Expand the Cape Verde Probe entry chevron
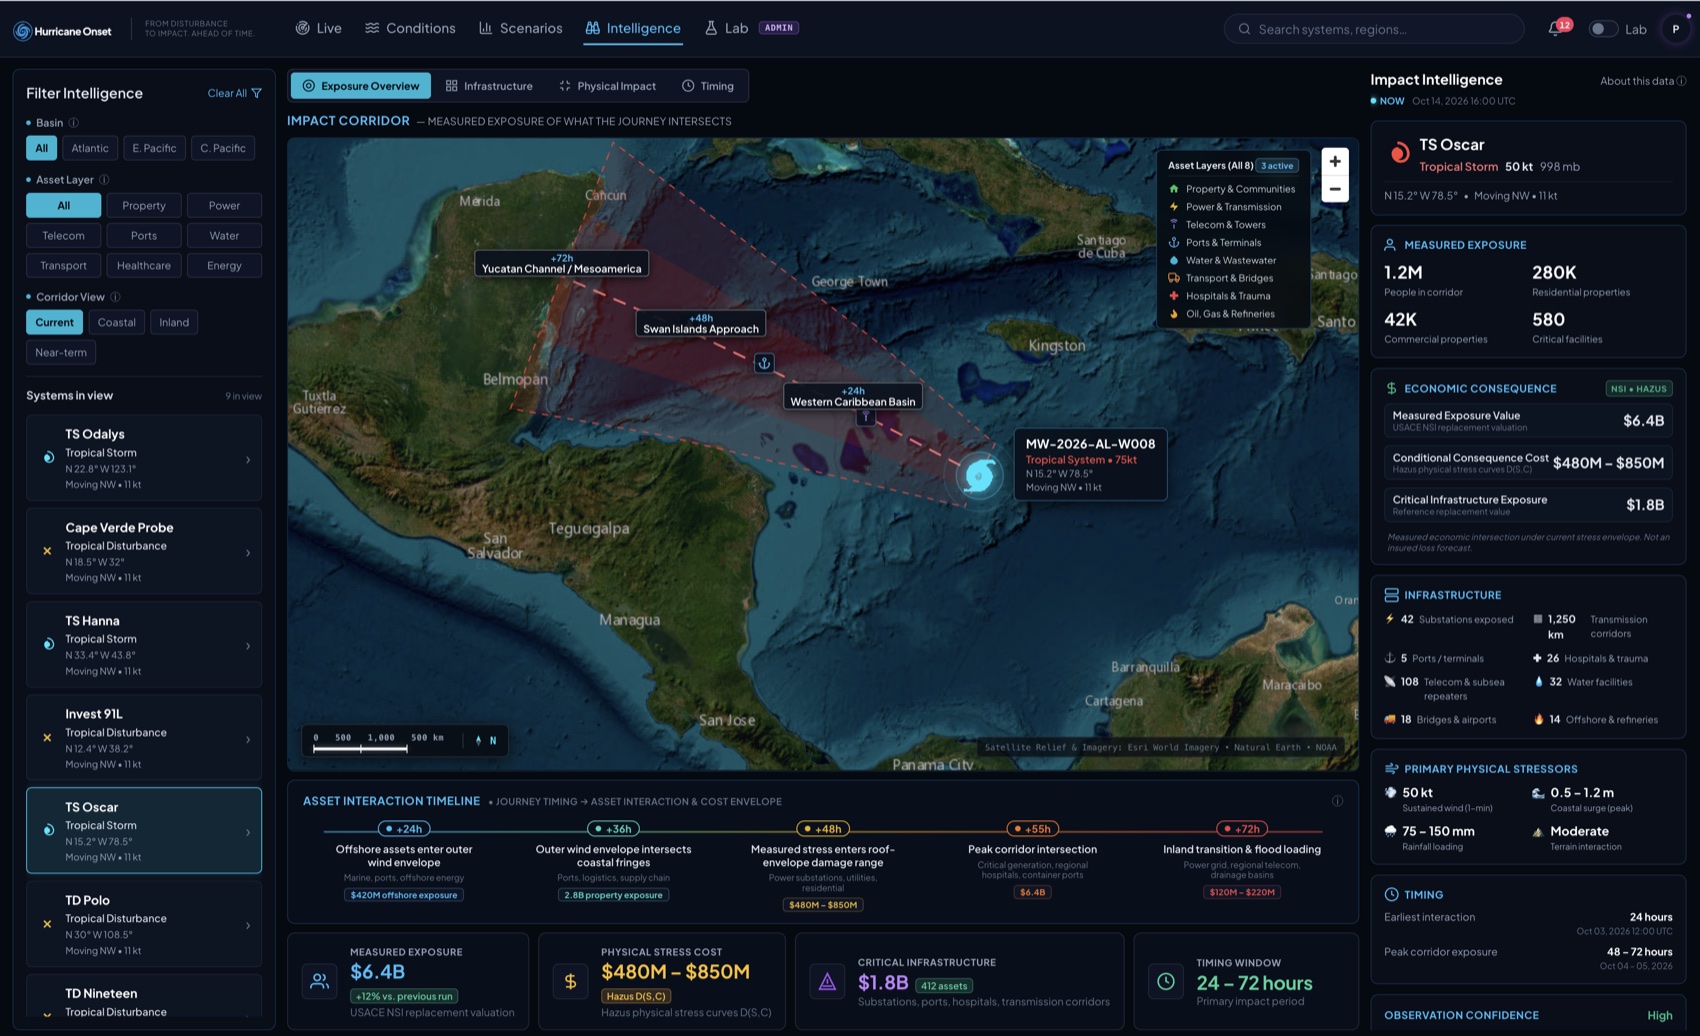The height and width of the screenshot is (1036, 1700). tap(248, 552)
